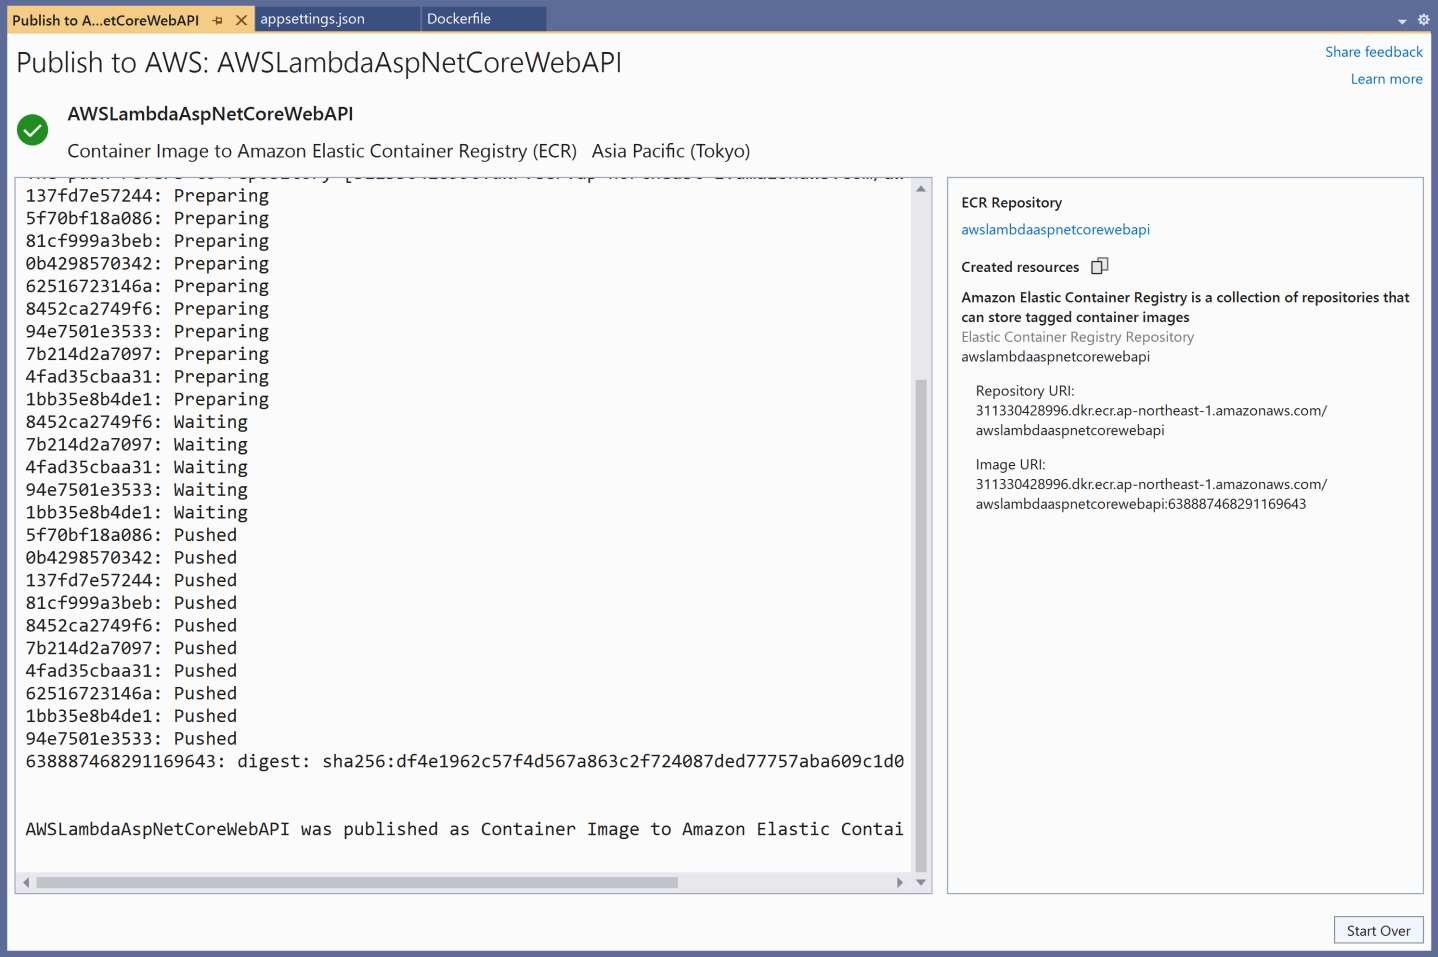Click the vertical scrollbar thumb in log

921,625
